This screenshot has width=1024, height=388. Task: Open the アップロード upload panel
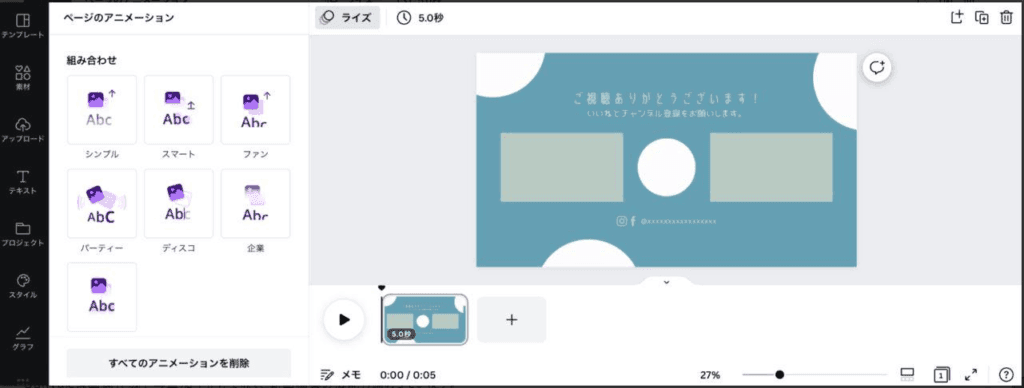23,129
